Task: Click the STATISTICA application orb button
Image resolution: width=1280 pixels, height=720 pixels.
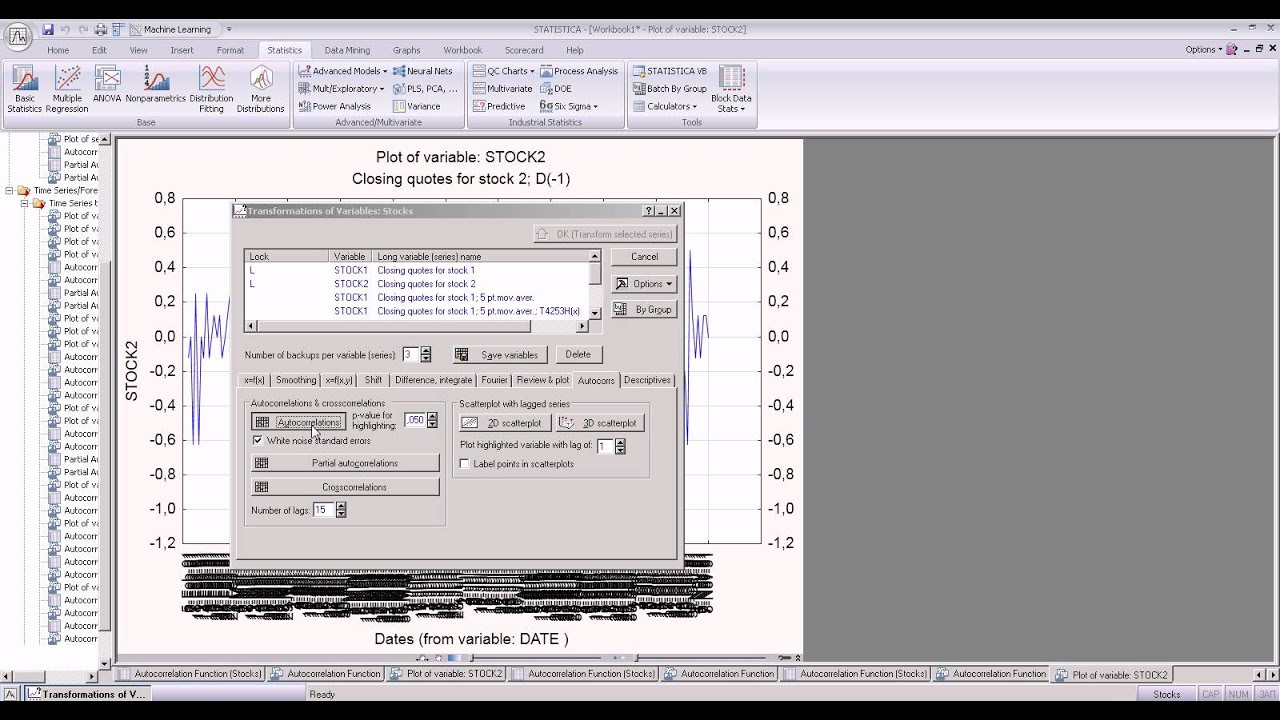Action: coord(17,37)
